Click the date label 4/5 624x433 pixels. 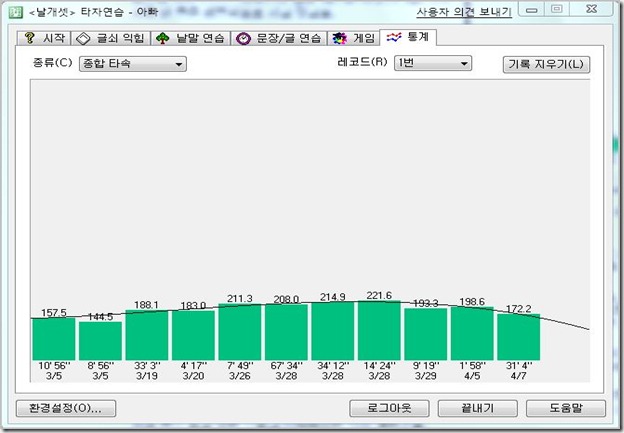point(472,376)
